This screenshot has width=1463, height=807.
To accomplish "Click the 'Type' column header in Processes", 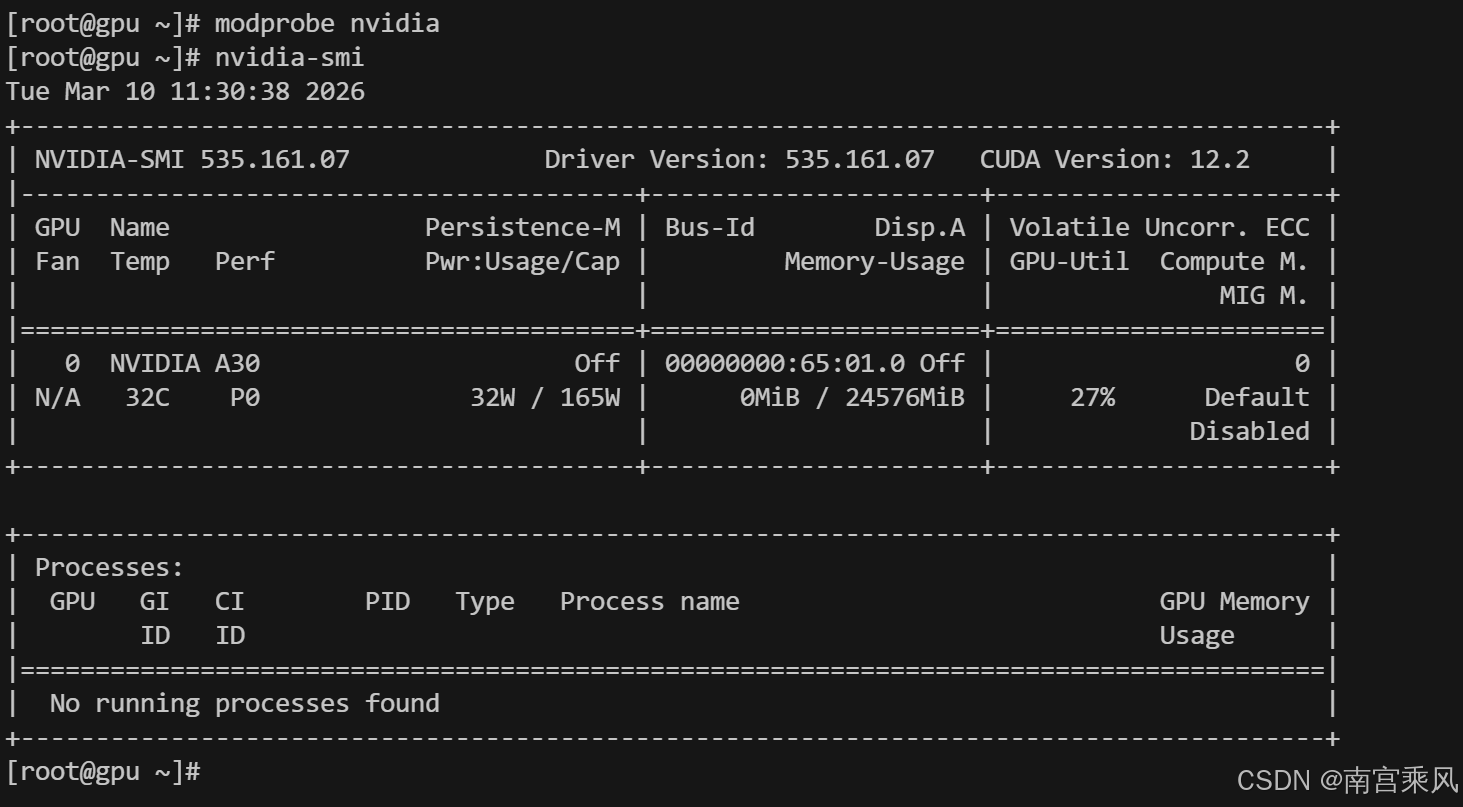I will click(485, 601).
